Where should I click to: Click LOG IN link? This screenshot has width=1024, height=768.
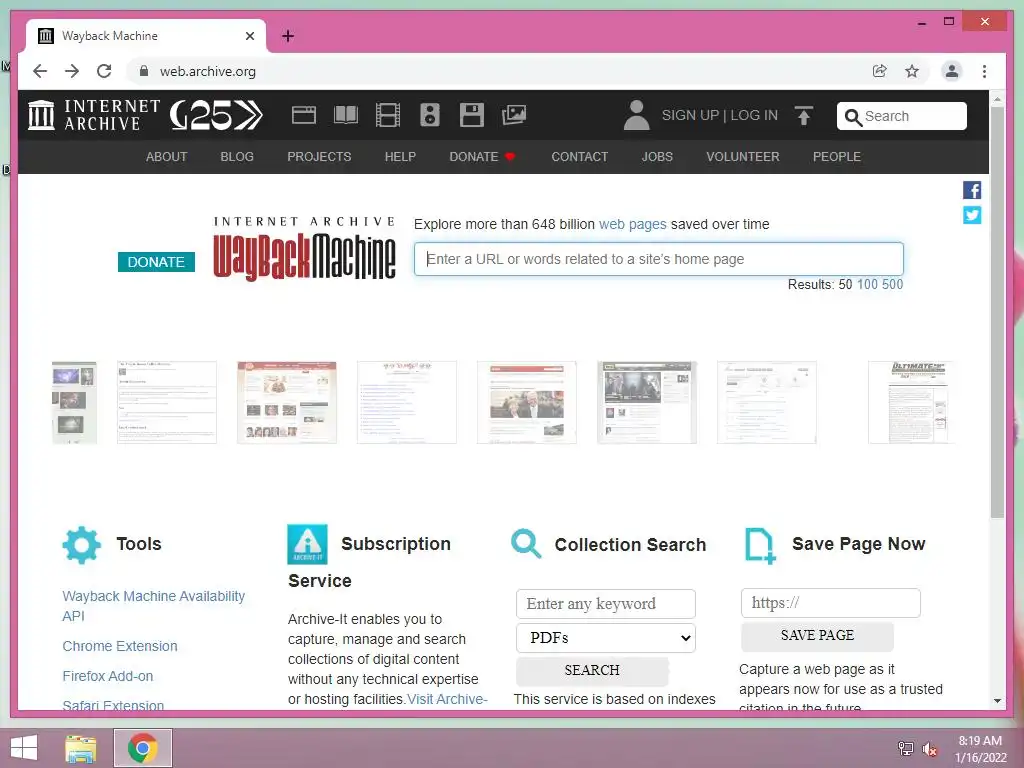754,116
